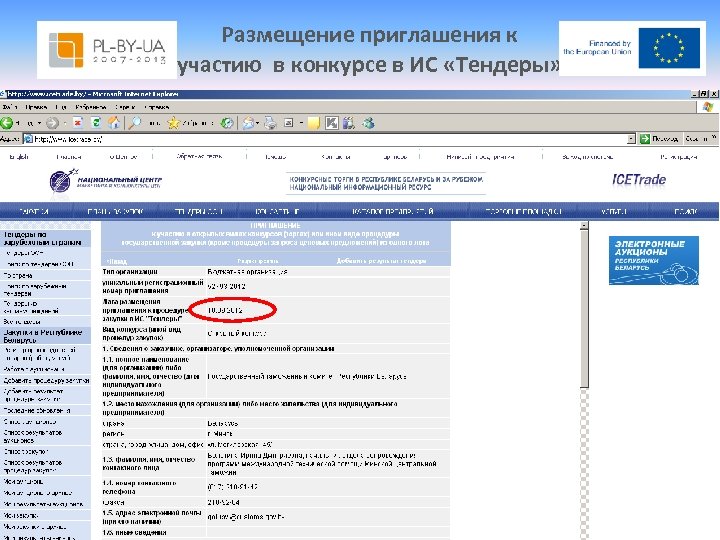Image resolution: width=720 pixels, height=540 pixels.
Task: Click Добавить процедуру закупки in sidebar
Action: point(45,380)
